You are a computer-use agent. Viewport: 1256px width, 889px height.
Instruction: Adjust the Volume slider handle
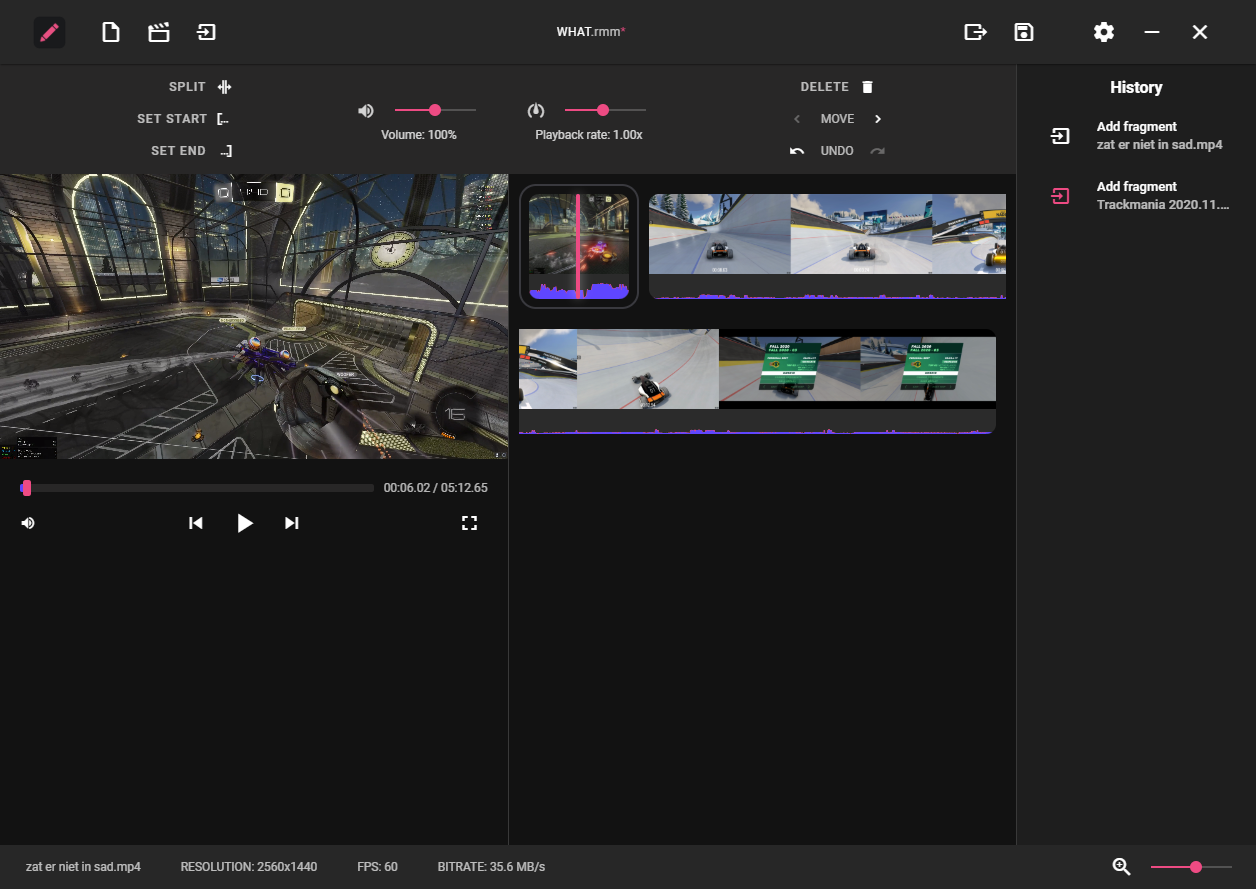click(x=435, y=110)
